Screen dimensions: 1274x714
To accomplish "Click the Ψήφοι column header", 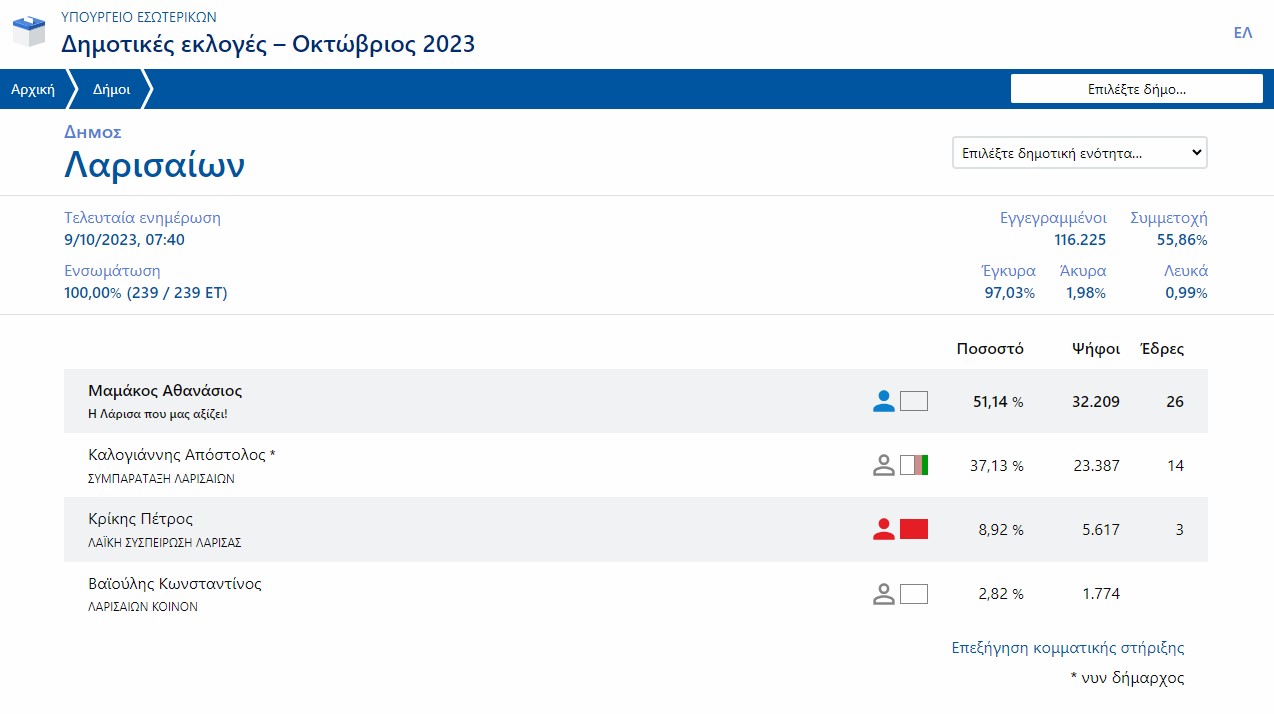I will click(1095, 349).
